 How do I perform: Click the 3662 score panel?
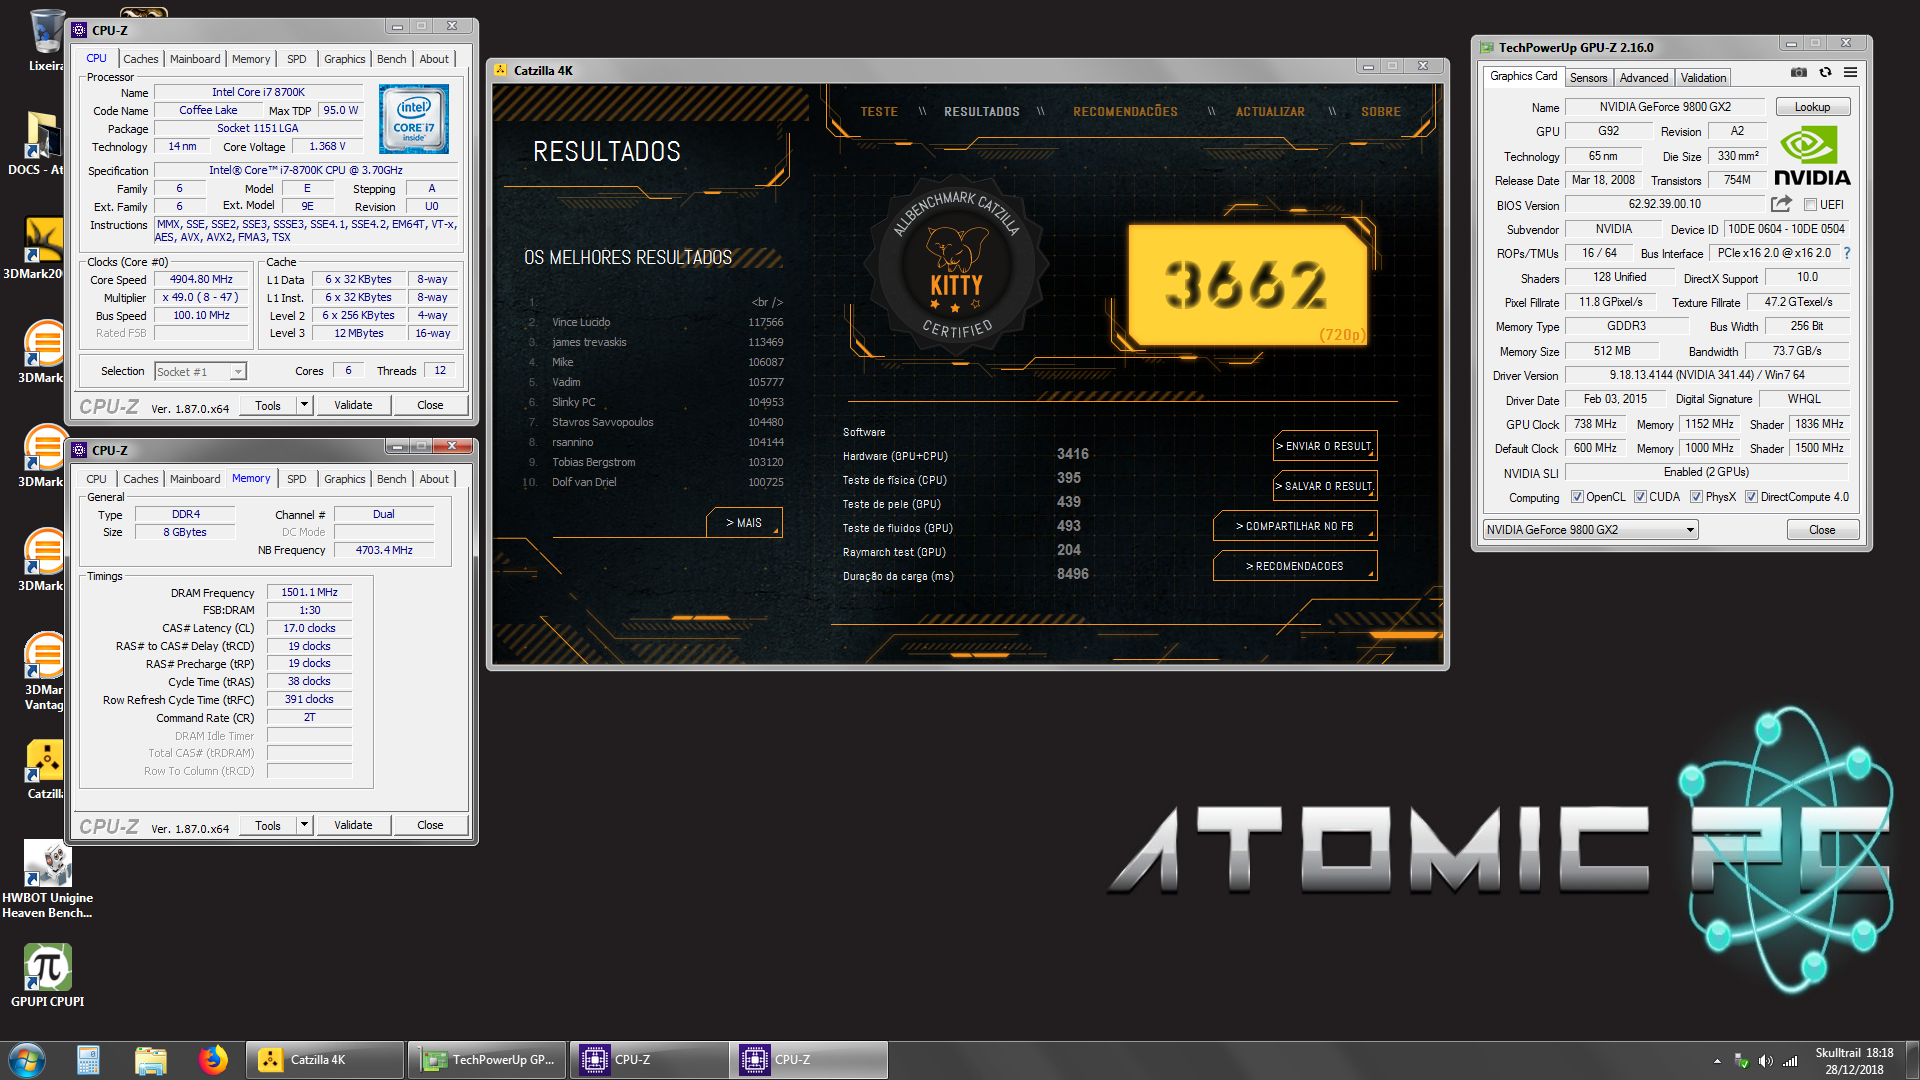click(x=1246, y=284)
